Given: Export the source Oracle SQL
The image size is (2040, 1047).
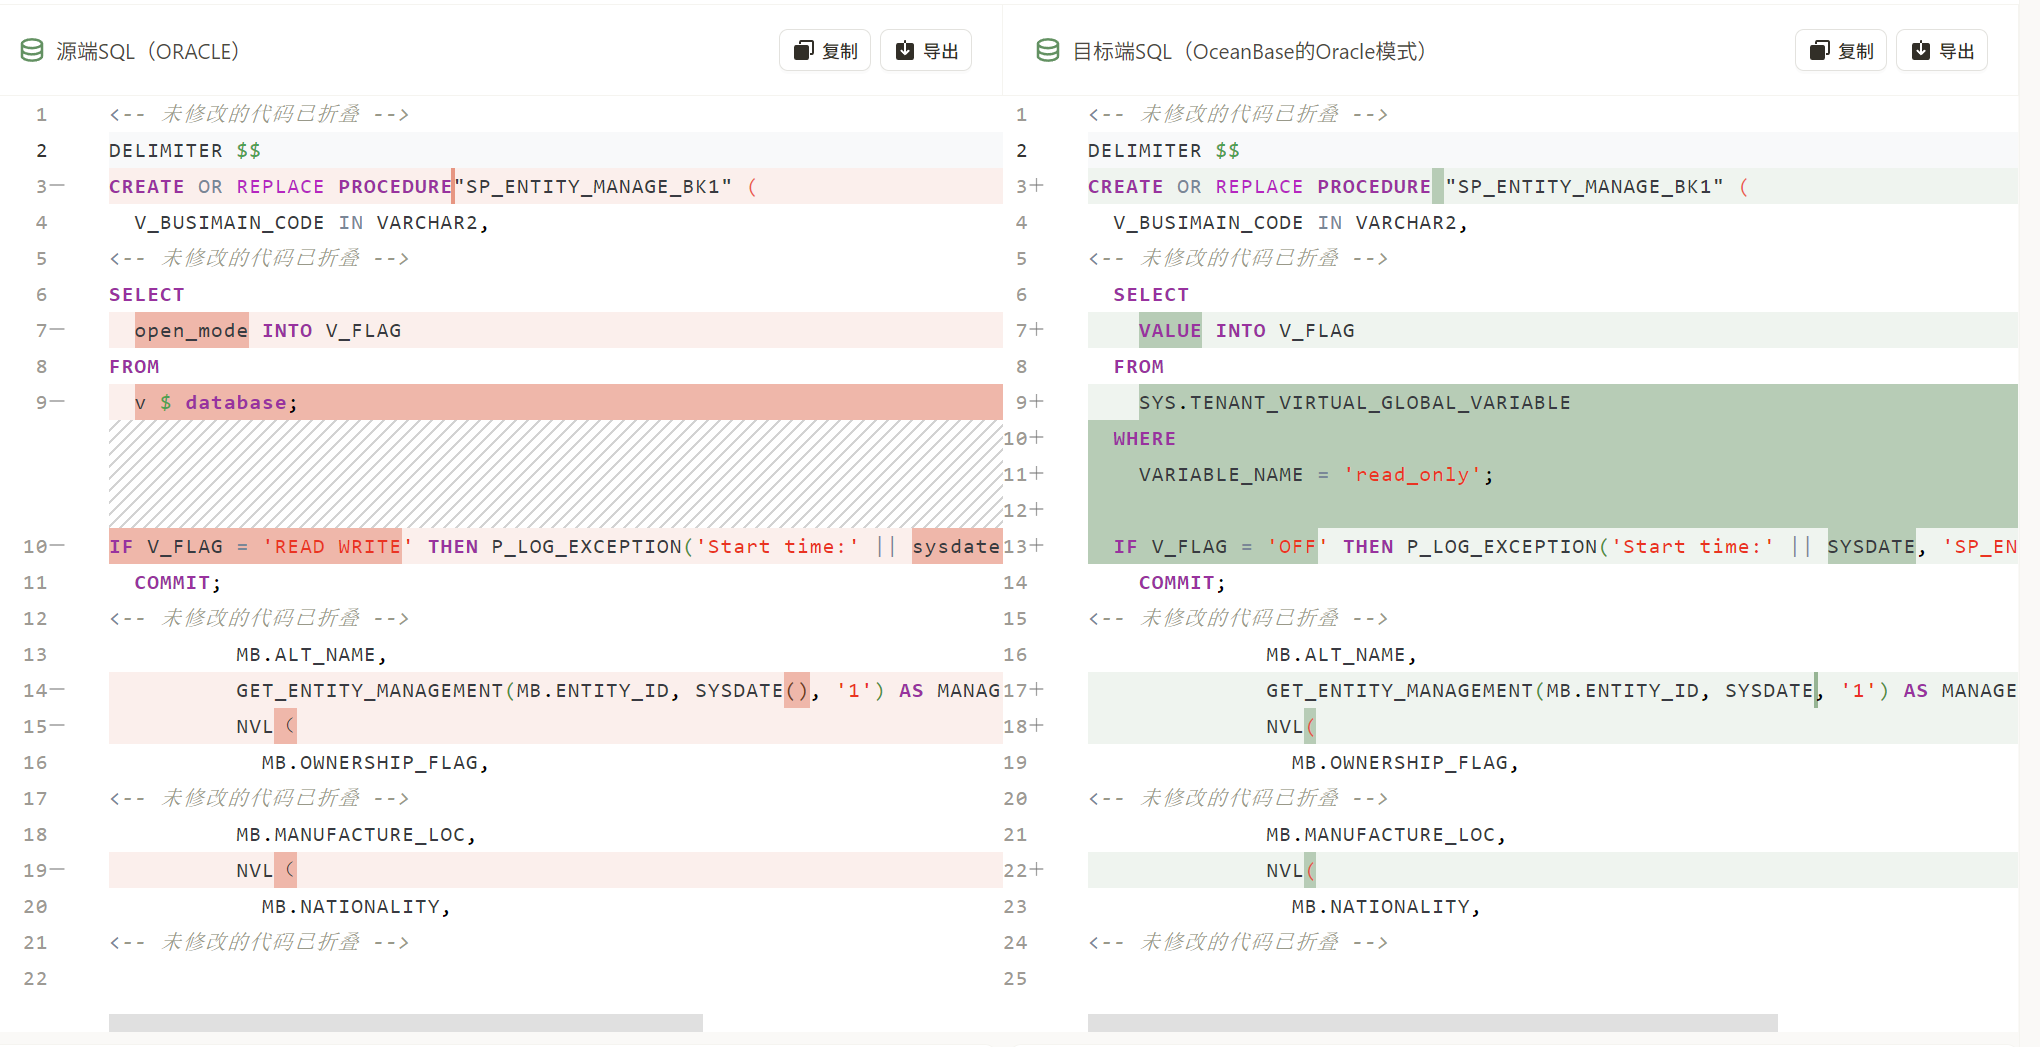Looking at the screenshot, I should 926,51.
